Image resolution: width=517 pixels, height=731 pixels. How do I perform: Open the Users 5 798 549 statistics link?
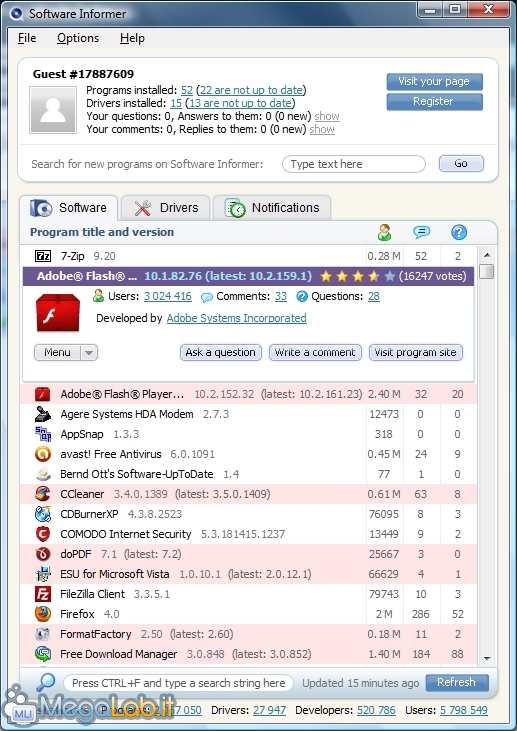(x=464, y=710)
